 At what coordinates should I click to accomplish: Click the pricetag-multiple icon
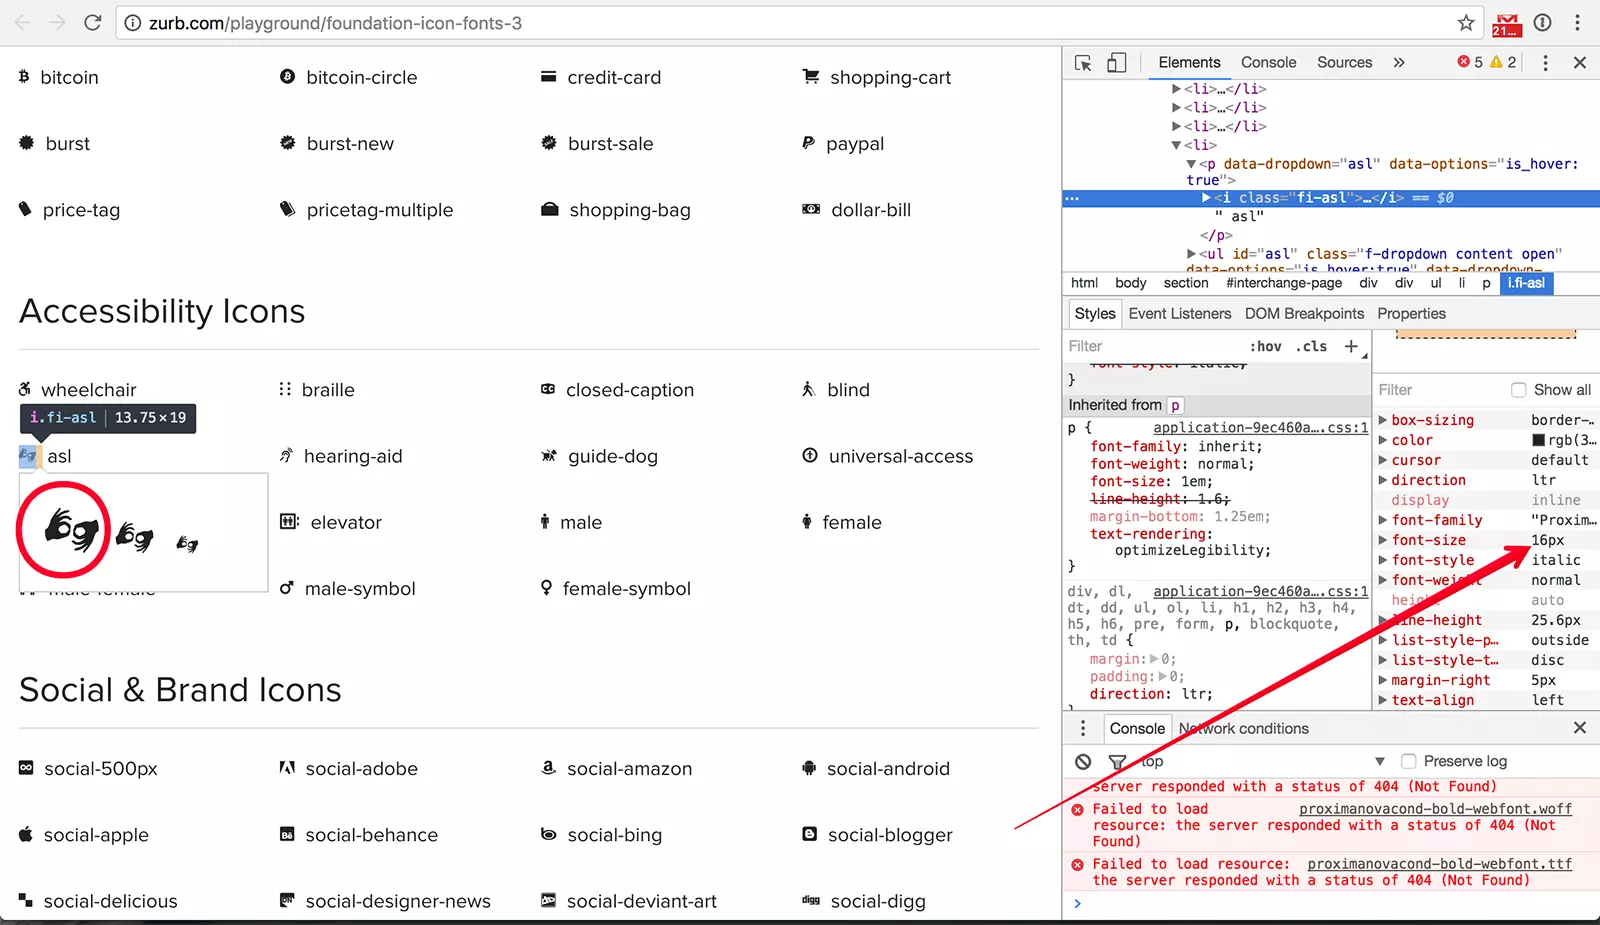point(287,209)
